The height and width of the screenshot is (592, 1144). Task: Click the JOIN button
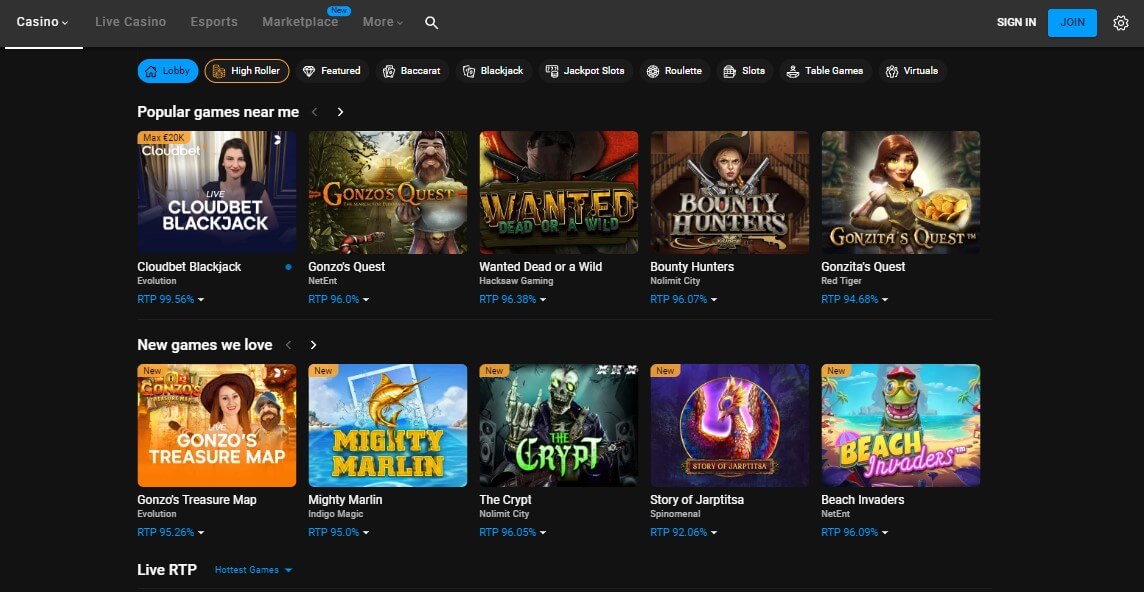click(x=1072, y=23)
